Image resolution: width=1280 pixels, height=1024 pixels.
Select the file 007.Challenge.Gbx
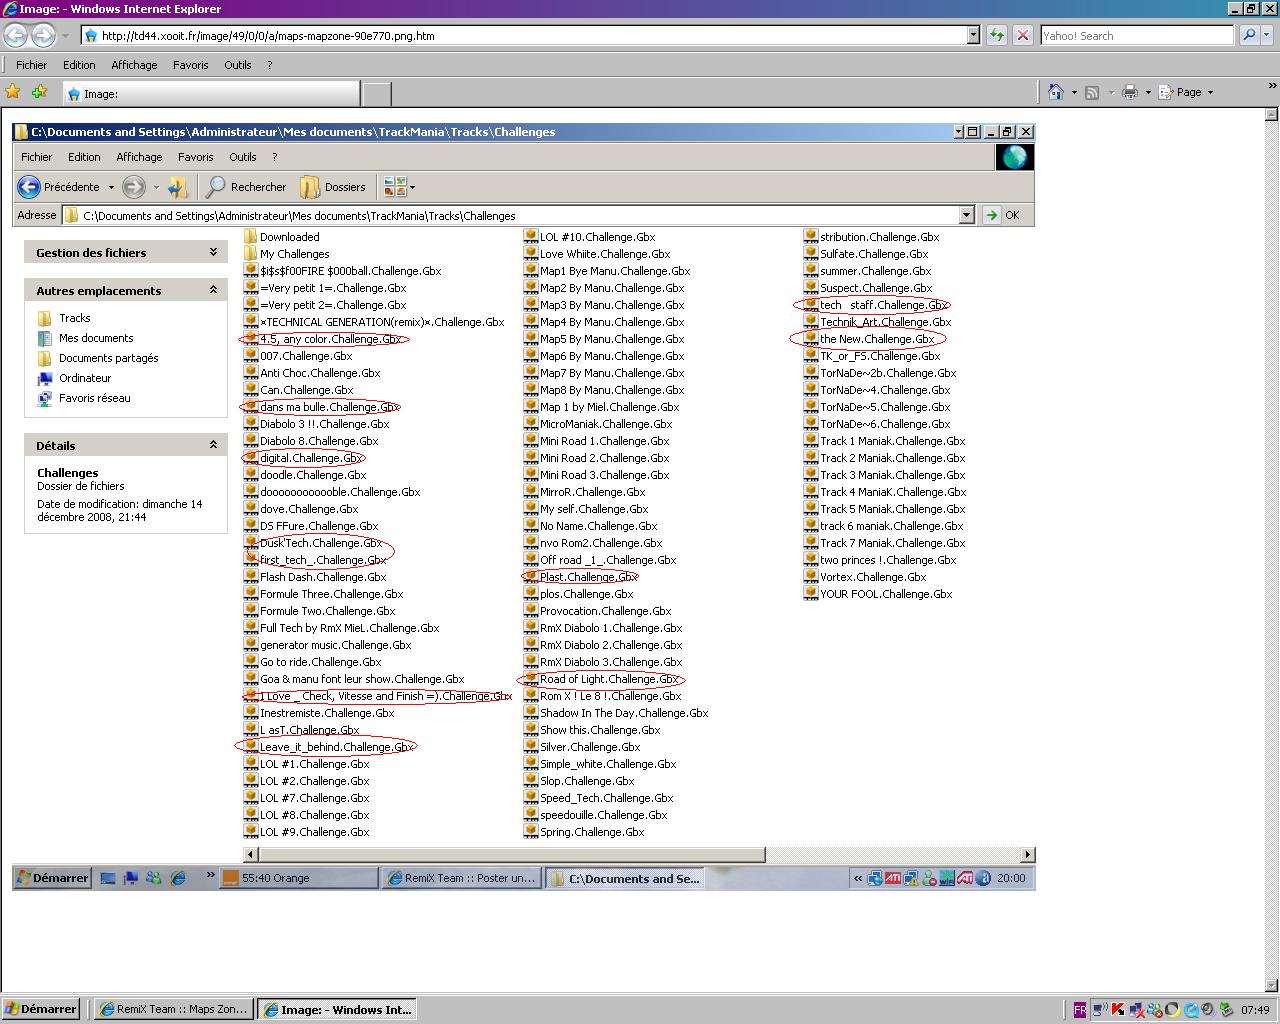click(x=299, y=356)
